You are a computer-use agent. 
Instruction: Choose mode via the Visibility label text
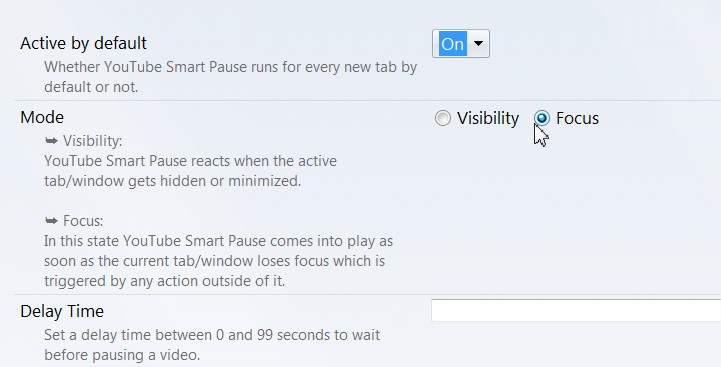488,118
